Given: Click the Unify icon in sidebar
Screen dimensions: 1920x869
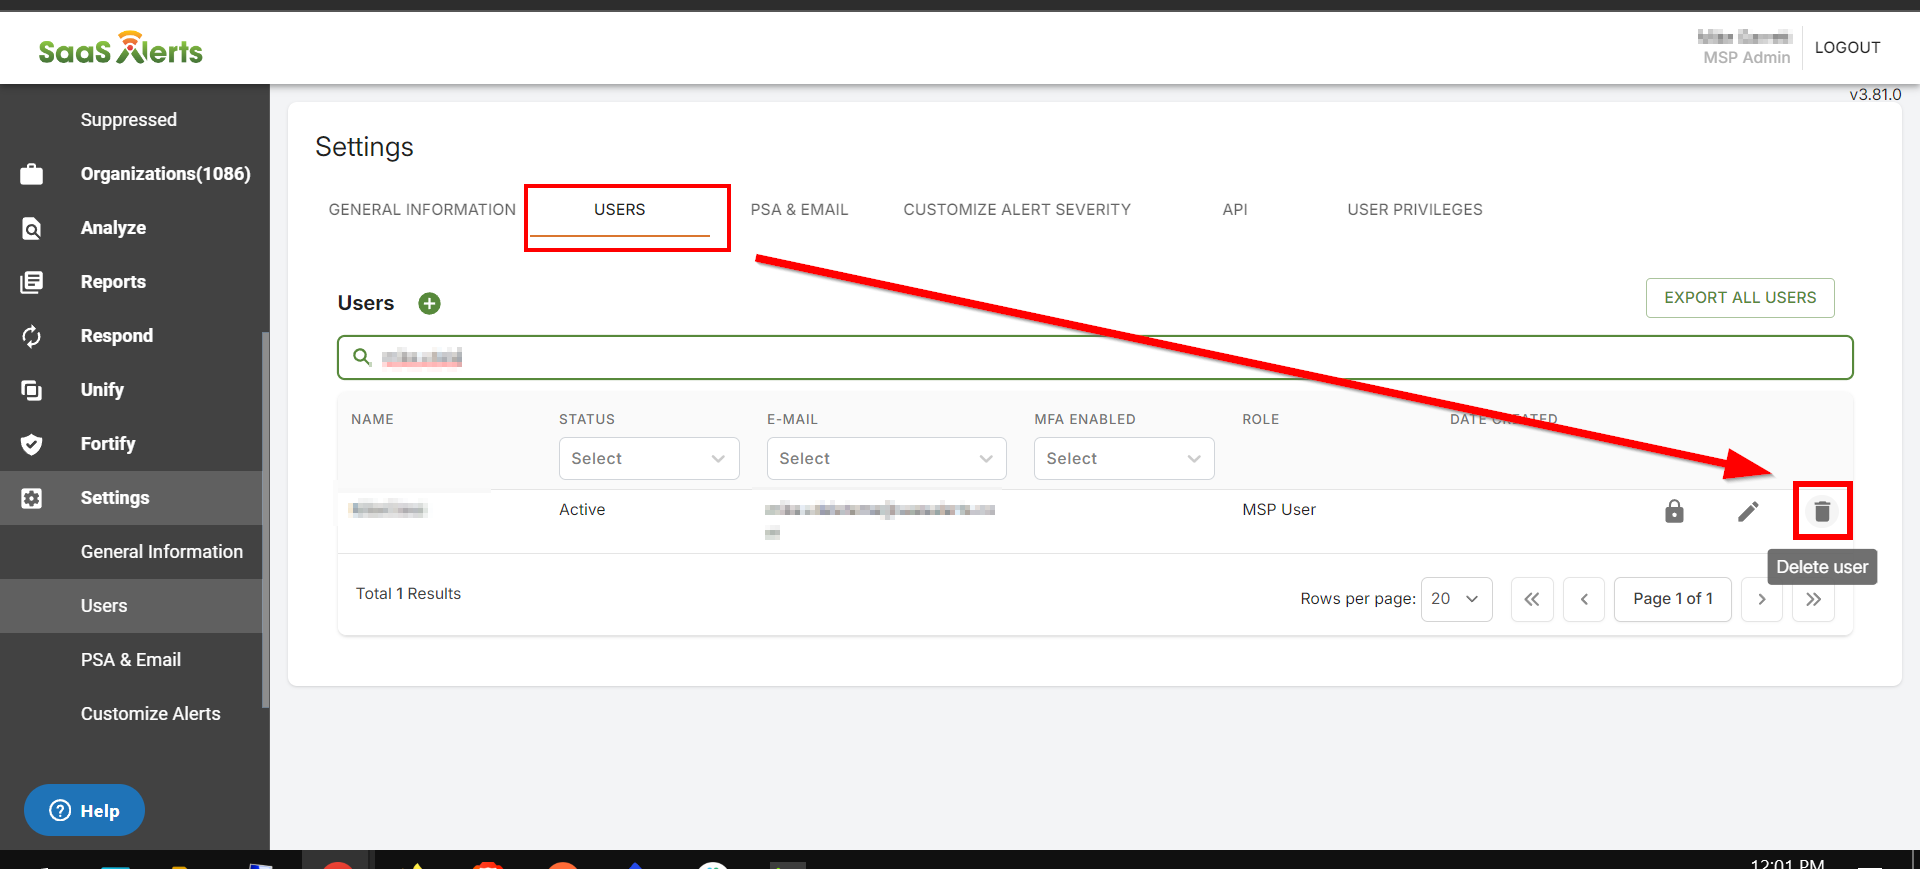Looking at the screenshot, I should click(x=32, y=390).
